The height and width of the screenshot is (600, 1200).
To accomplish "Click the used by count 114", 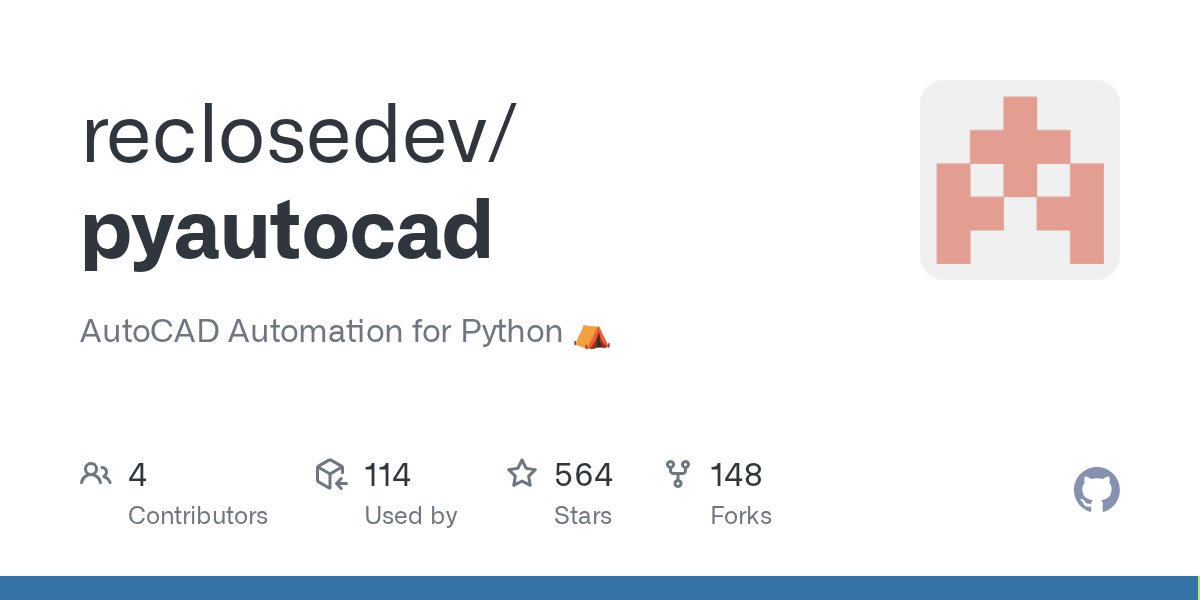I will click(x=387, y=475).
